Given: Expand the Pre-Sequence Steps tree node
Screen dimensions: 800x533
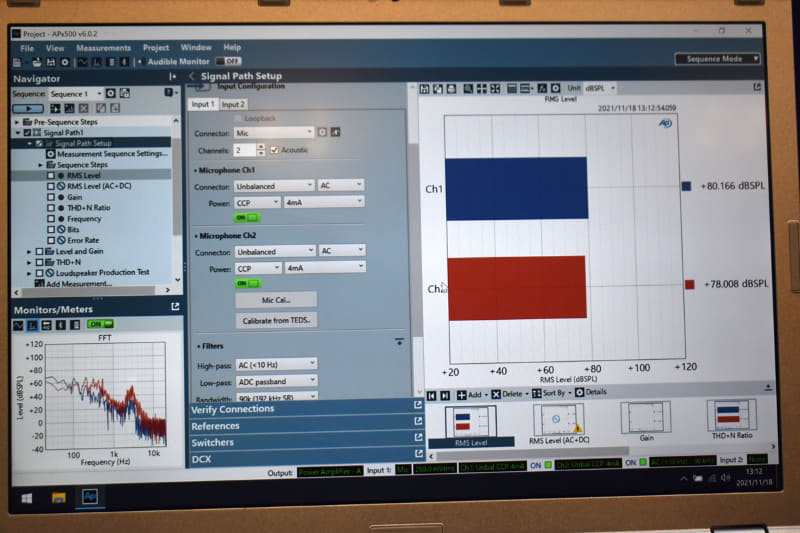Looking at the screenshot, I should (17, 122).
